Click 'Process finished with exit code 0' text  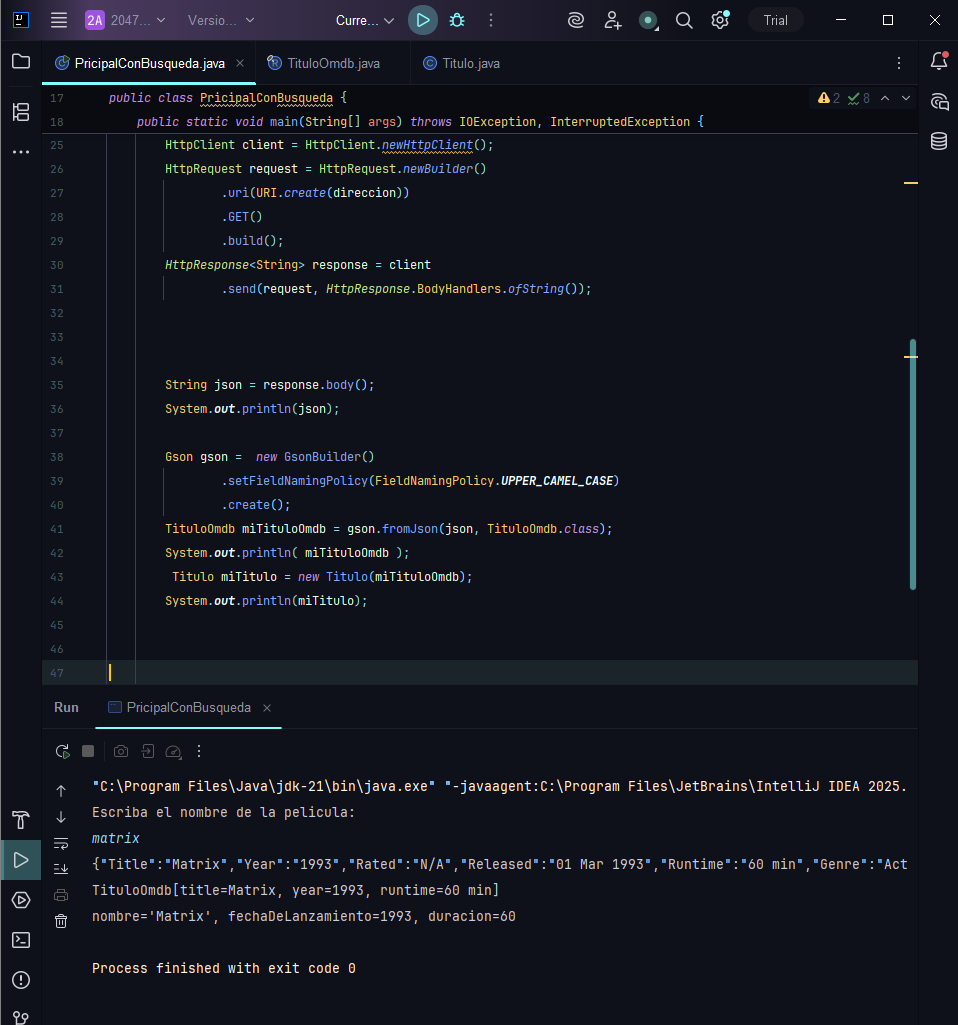(223, 968)
